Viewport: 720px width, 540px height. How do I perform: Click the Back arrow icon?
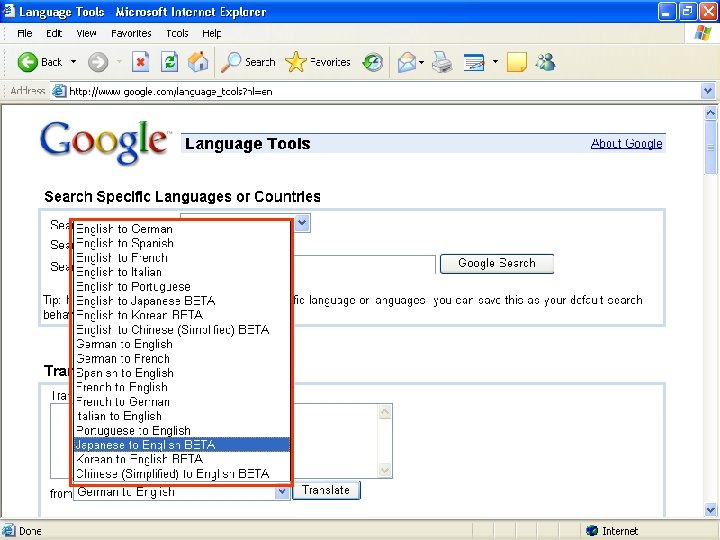coord(28,62)
